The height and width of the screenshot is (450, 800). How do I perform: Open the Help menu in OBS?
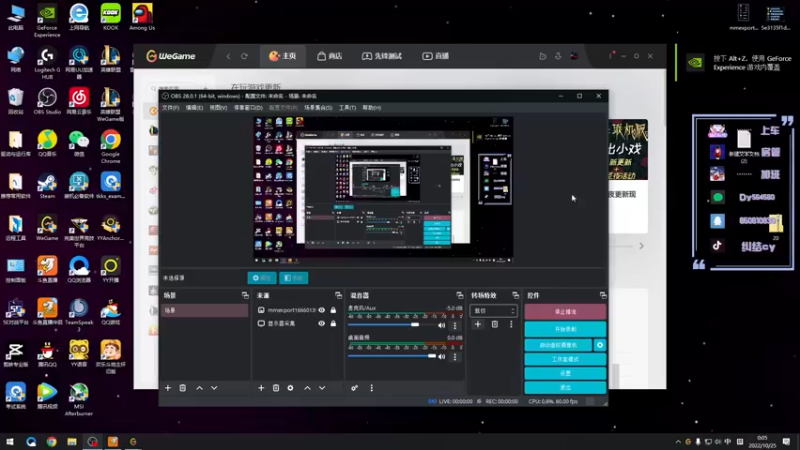(x=371, y=108)
